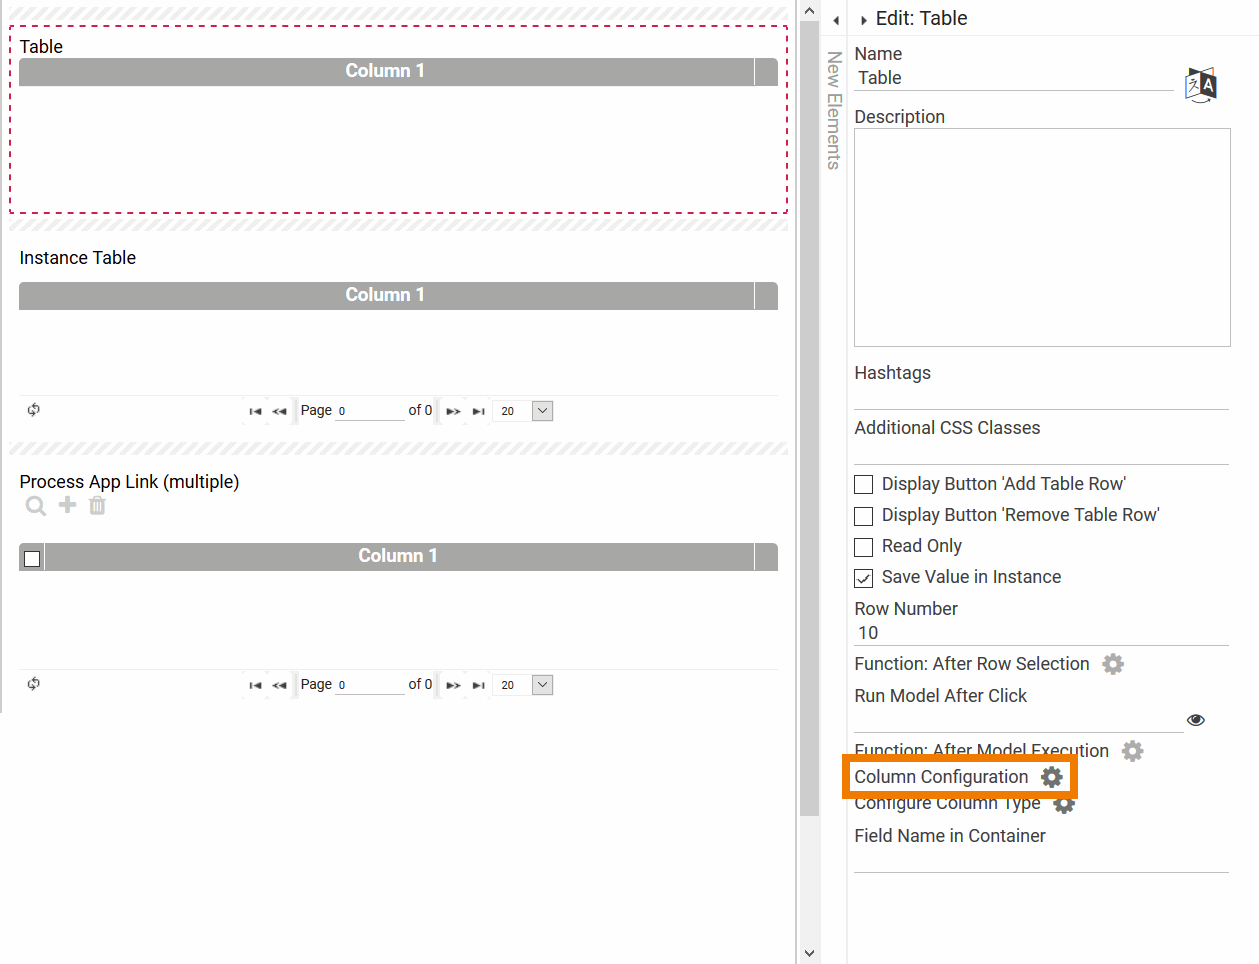
Task: Select Column 1 header of Process App Link table
Action: point(399,556)
